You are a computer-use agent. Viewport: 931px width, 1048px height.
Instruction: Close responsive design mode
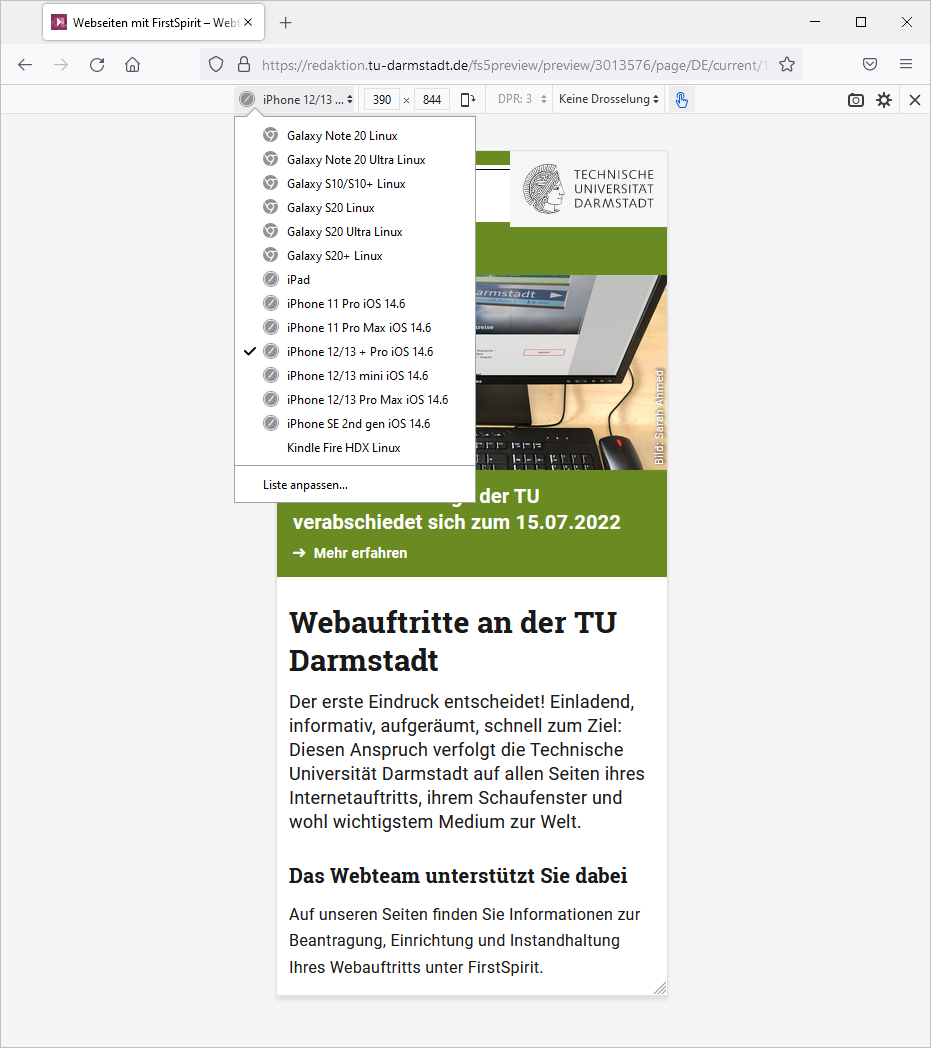point(915,100)
